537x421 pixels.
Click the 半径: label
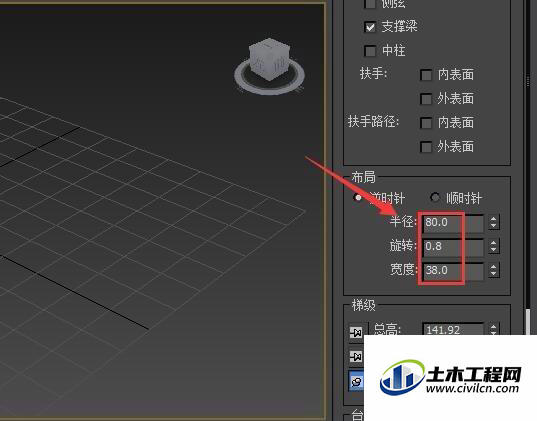coord(403,222)
